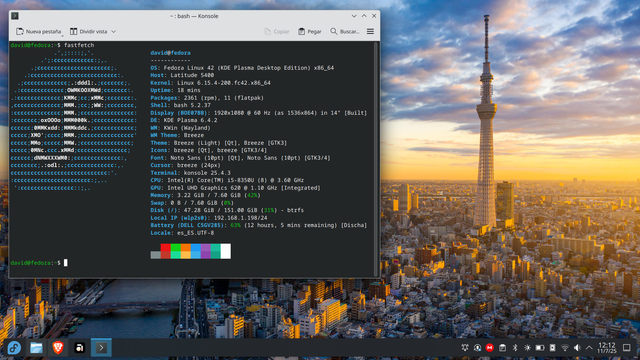Click the 'Packages: 2361 (rpm)' line
This screenshot has width=640, height=360.
[x=207, y=98]
